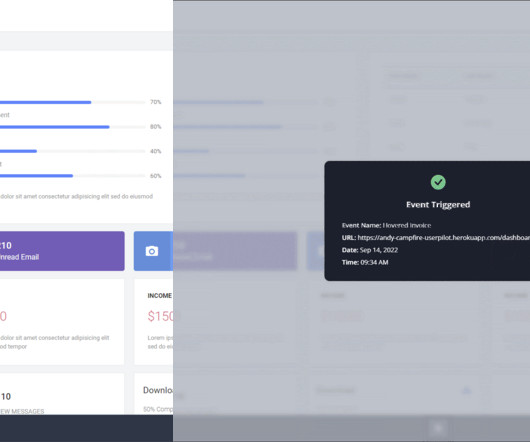Click the 09:34 AM time line
This screenshot has width=530, height=442.
(x=365, y=262)
